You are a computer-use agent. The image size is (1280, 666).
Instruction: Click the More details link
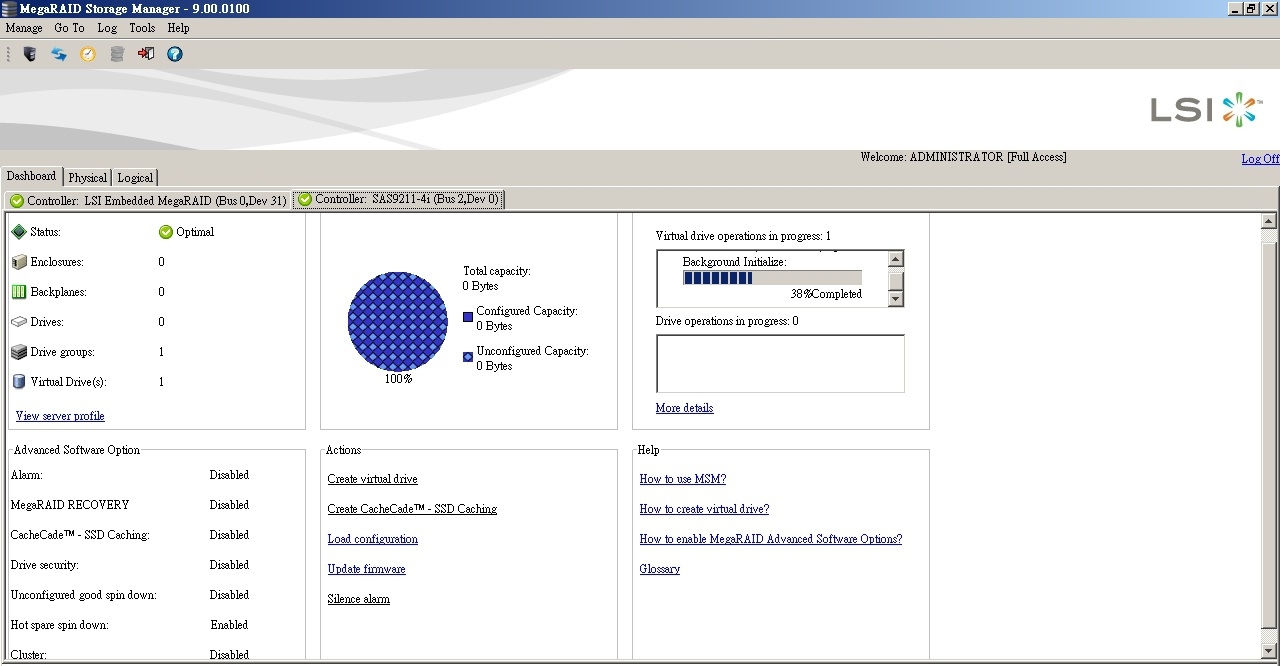point(684,408)
